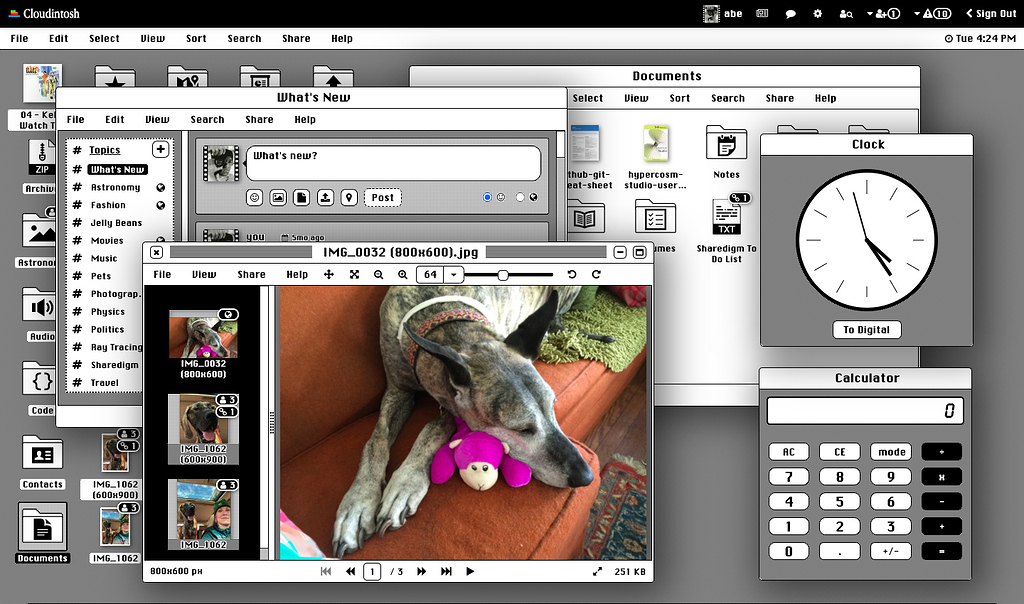Expand the zoom level dropdown showing 64
Viewport: 1024px width, 604px height.
(x=454, y=275)
